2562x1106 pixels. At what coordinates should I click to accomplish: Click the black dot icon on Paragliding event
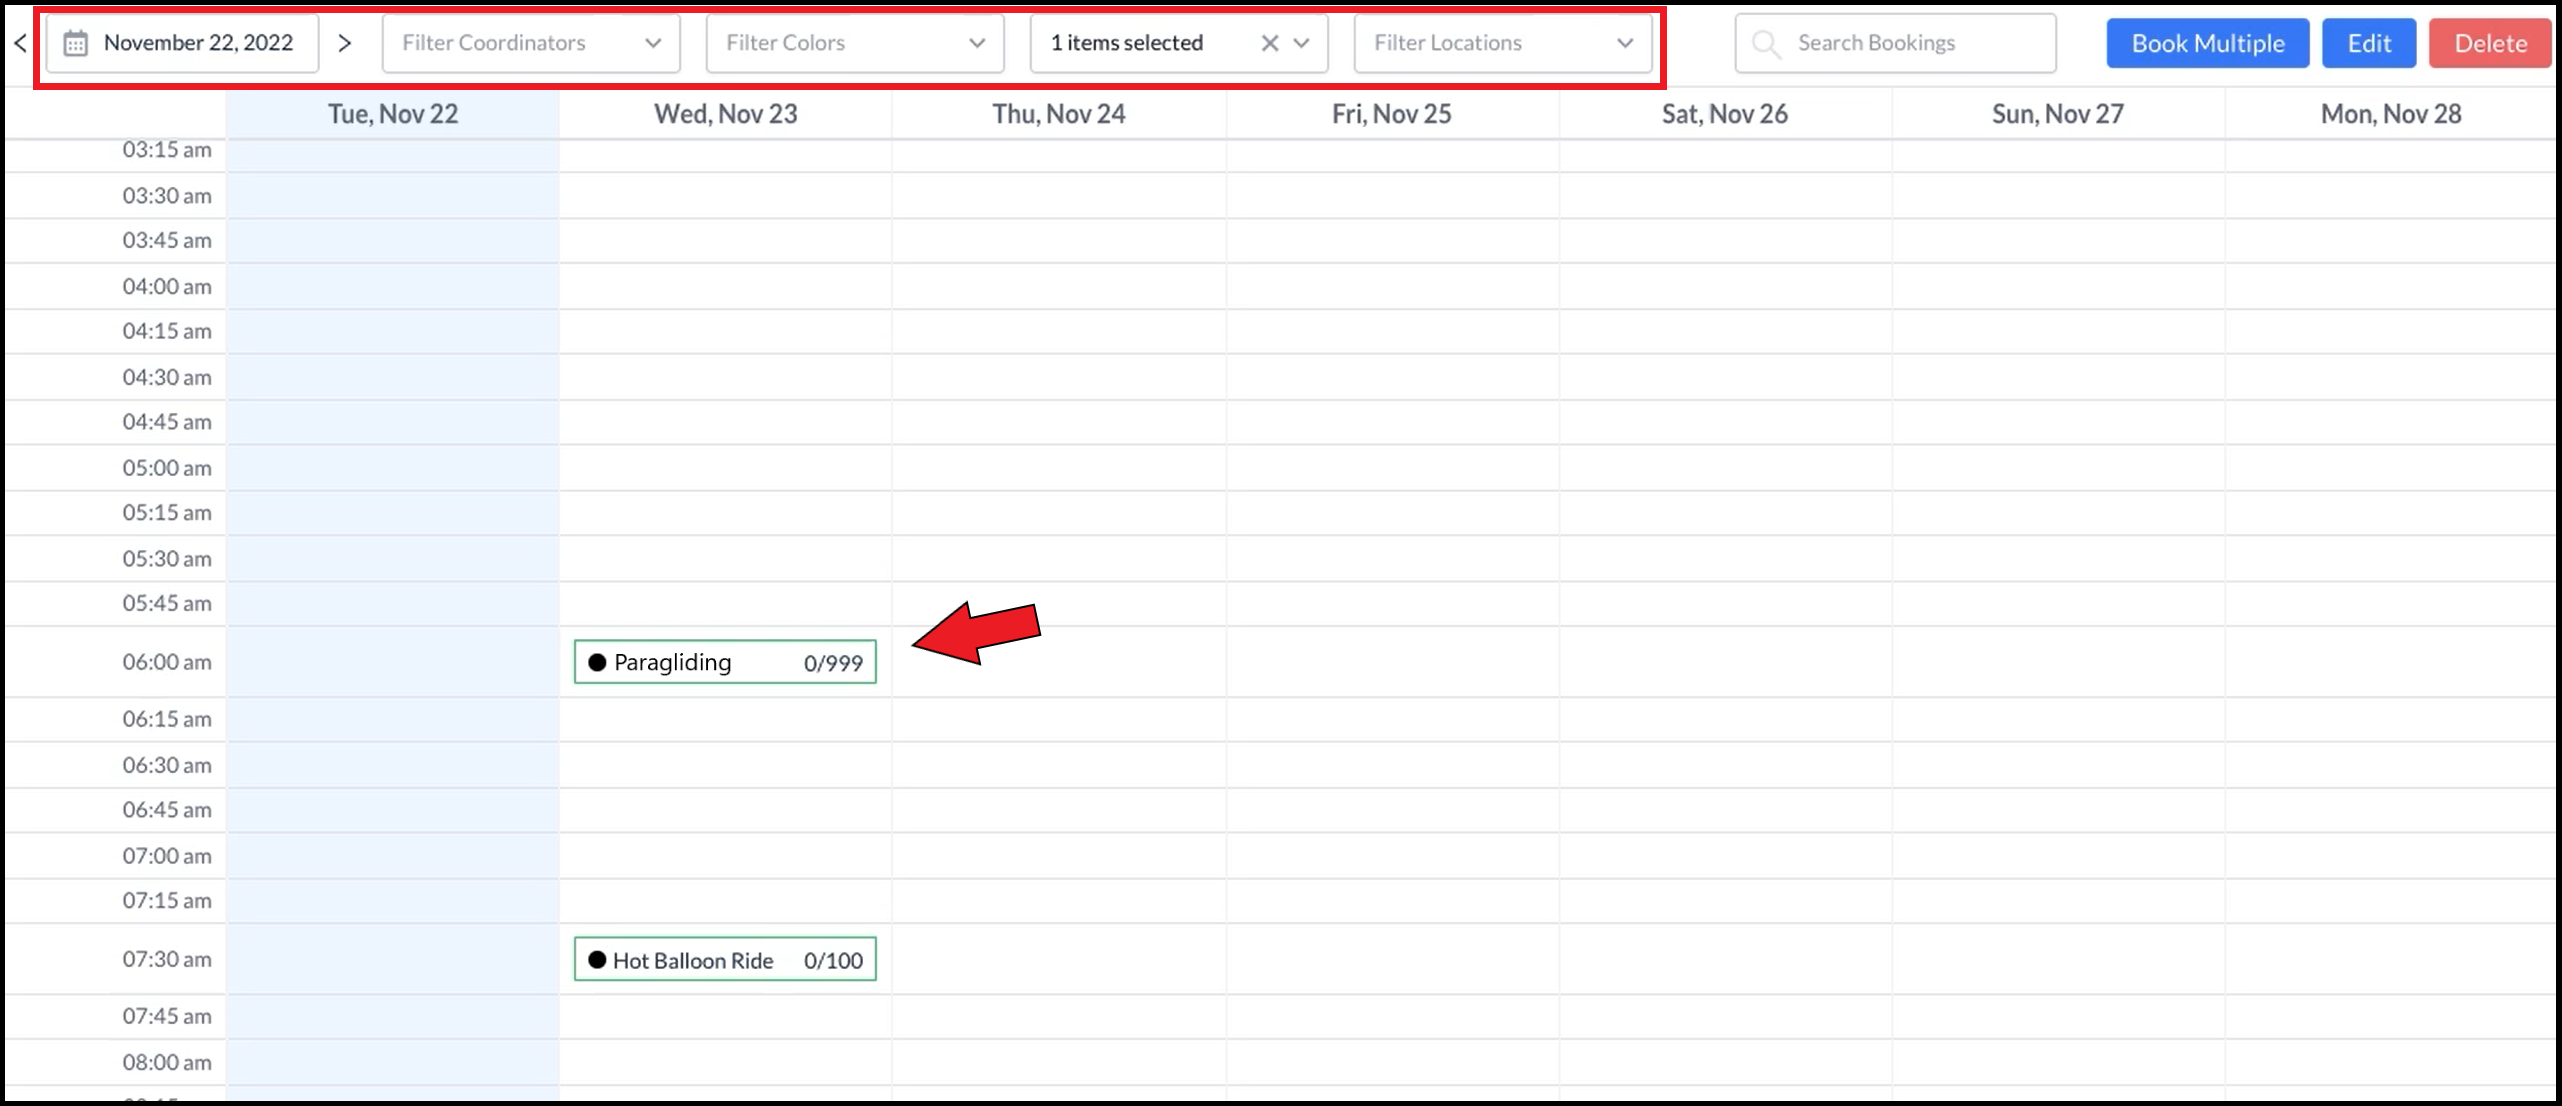tap(593, 662)
